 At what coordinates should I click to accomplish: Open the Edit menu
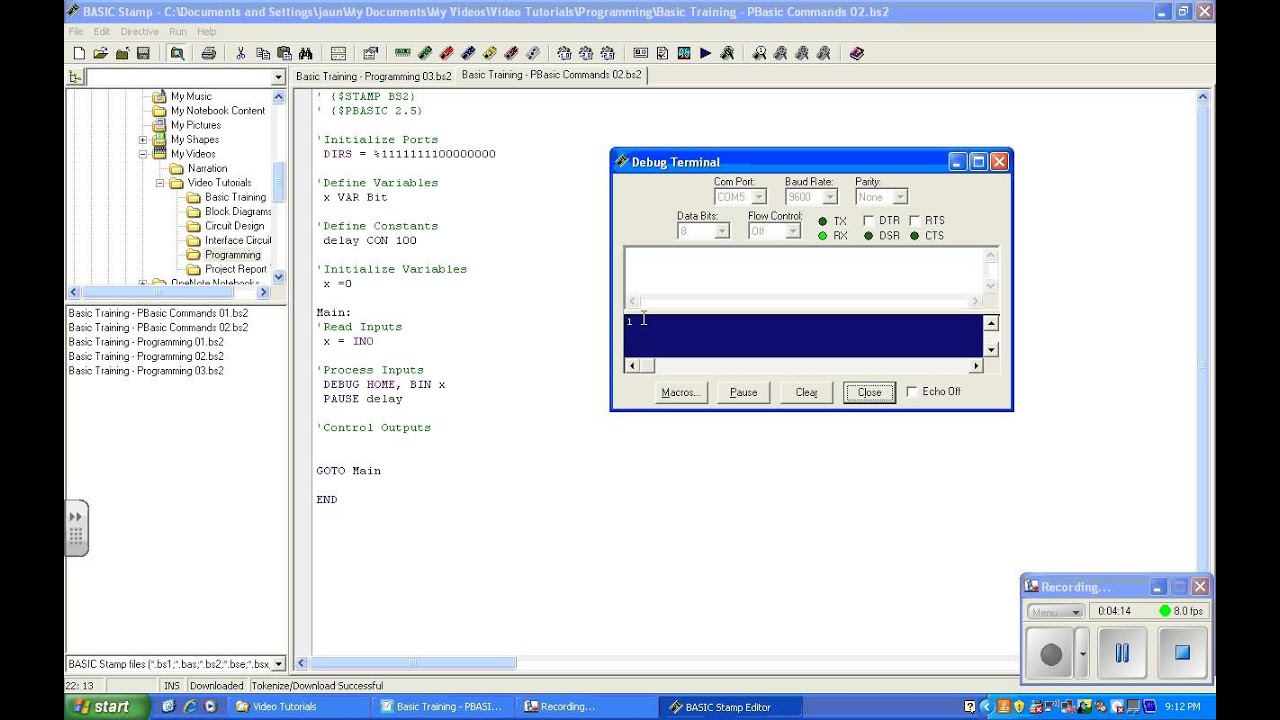point(102,32)
